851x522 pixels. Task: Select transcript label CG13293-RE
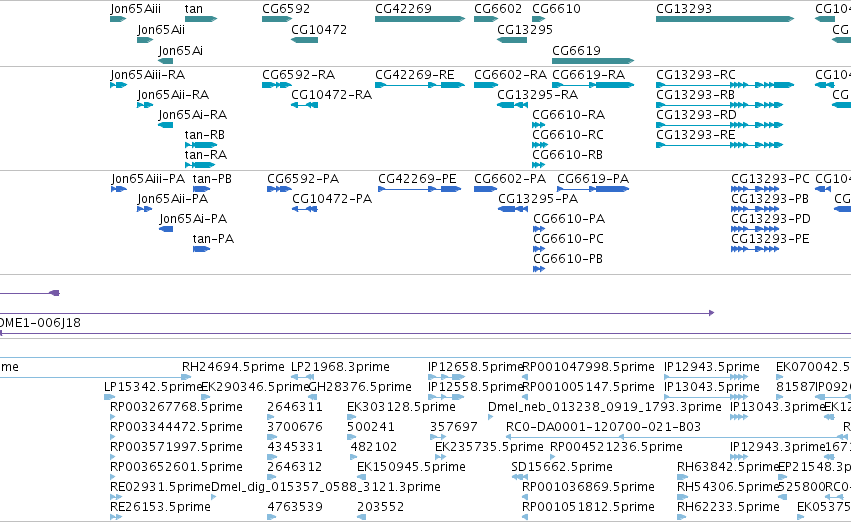point(696,135)
